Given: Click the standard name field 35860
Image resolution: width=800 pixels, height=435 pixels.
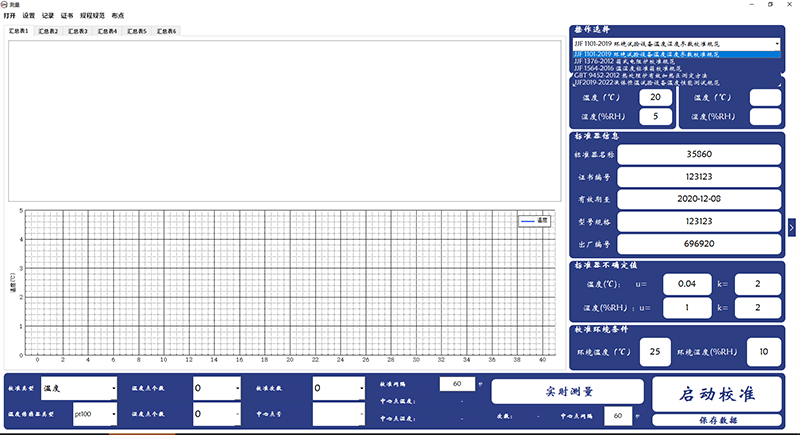Looking at the screenshot, I should click(x=699, y=154).
